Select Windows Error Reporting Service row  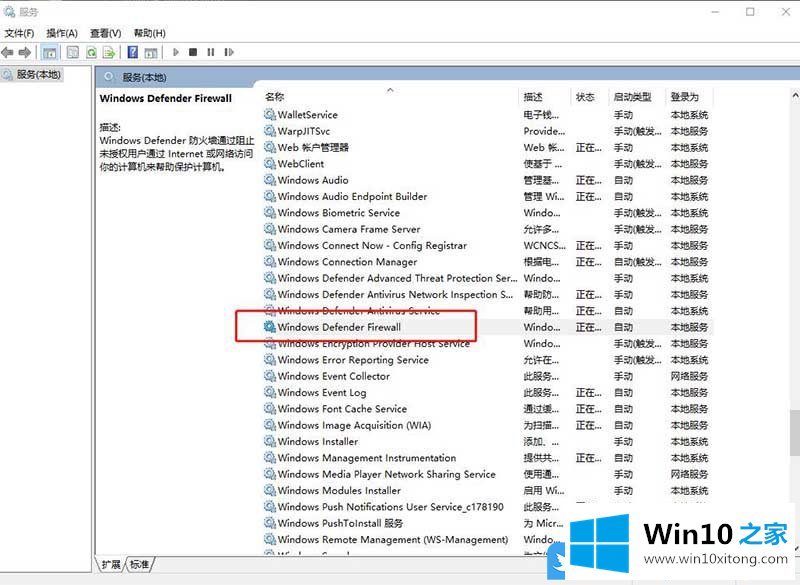(x=487, y=360)
